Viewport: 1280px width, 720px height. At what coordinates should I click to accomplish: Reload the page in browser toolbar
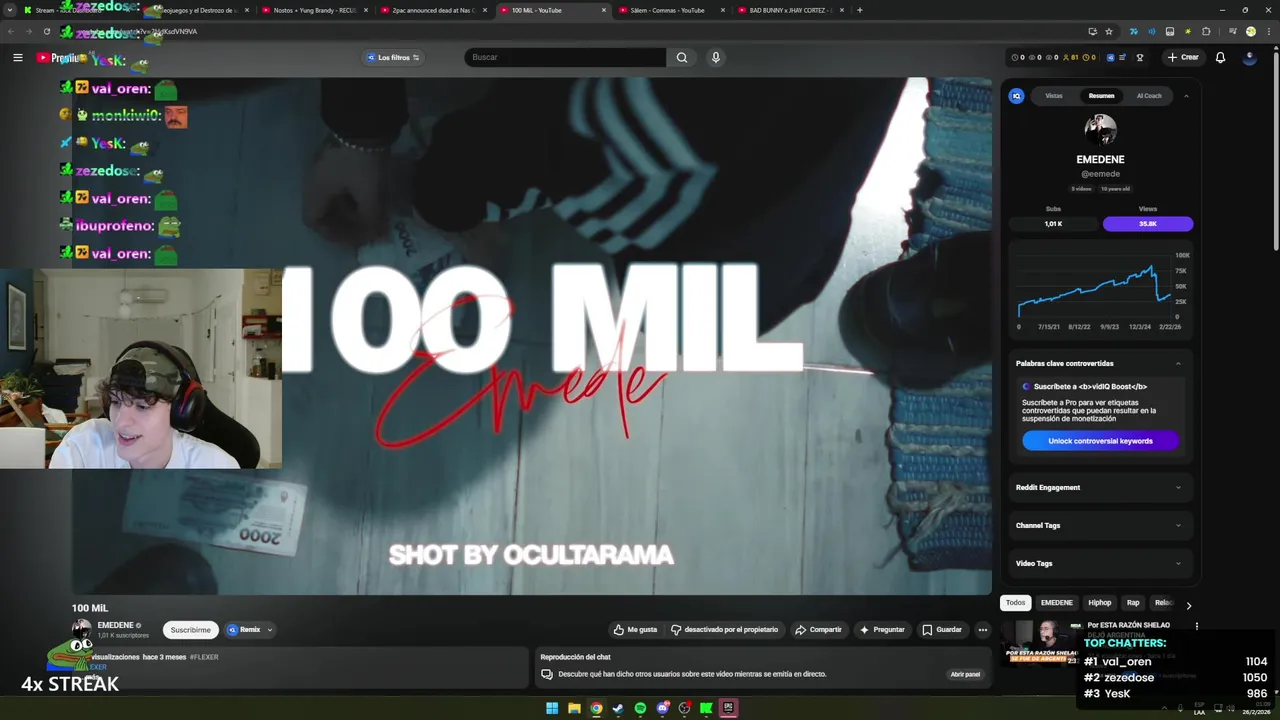pos(46,31)
